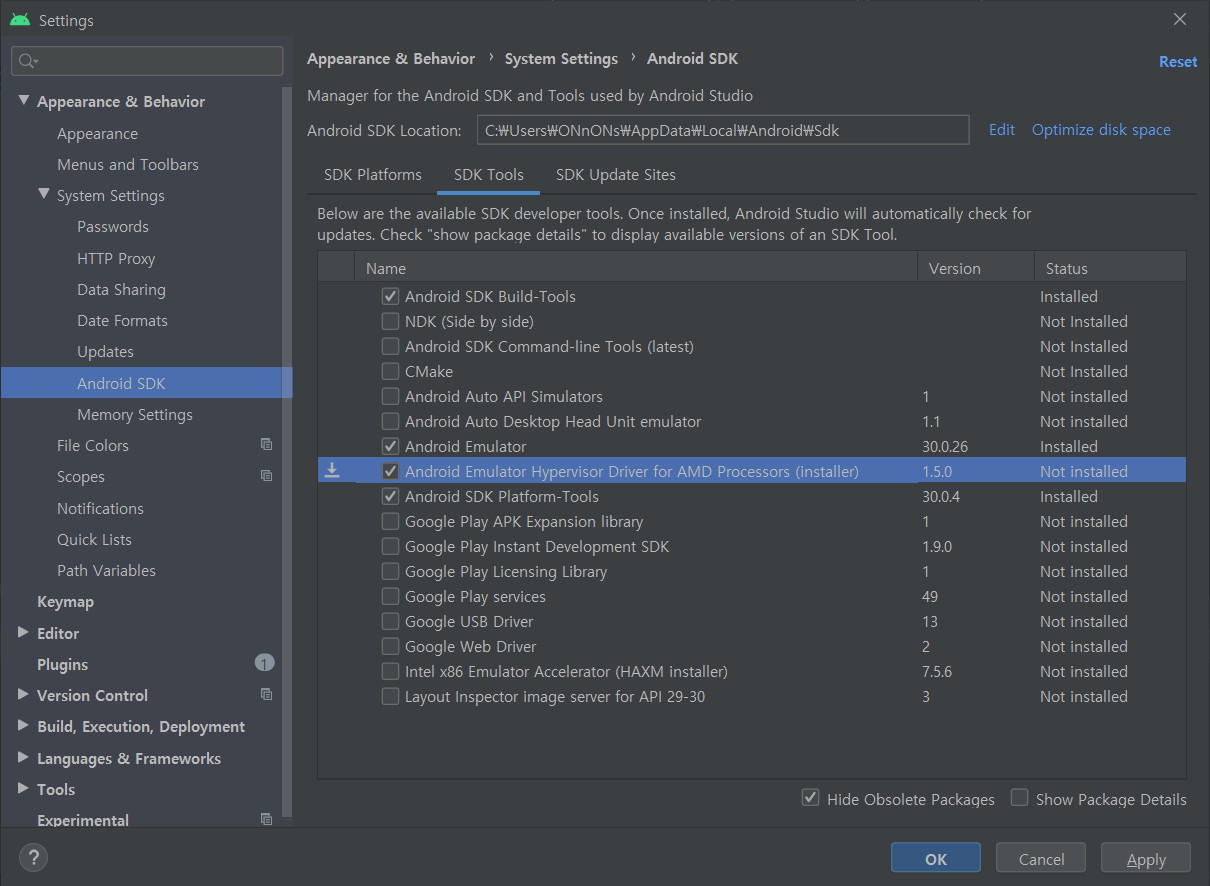Expand the Version Control tree arrow
1210x886 pixels.
(23, 694)
